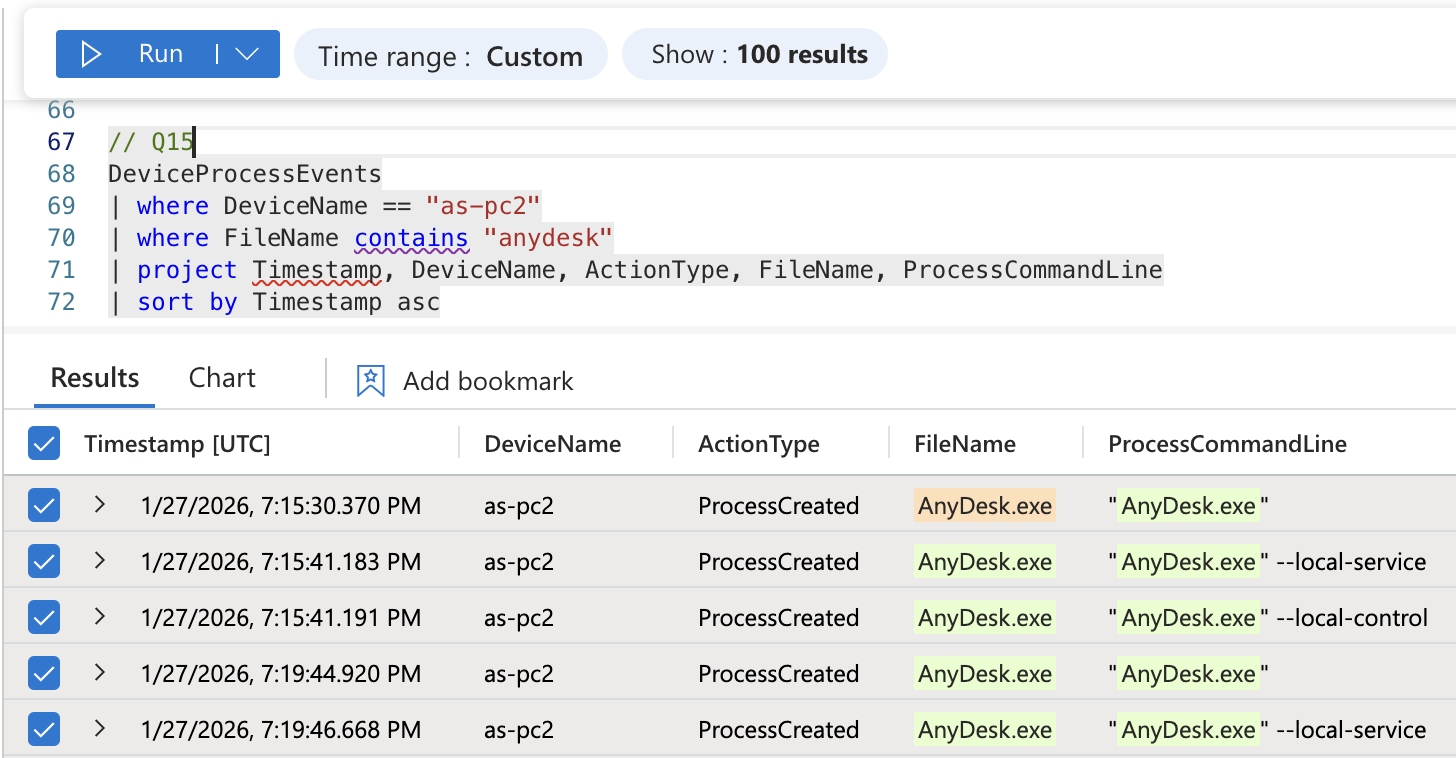Open the Run button dropdown arrow

tap(247, 54)
